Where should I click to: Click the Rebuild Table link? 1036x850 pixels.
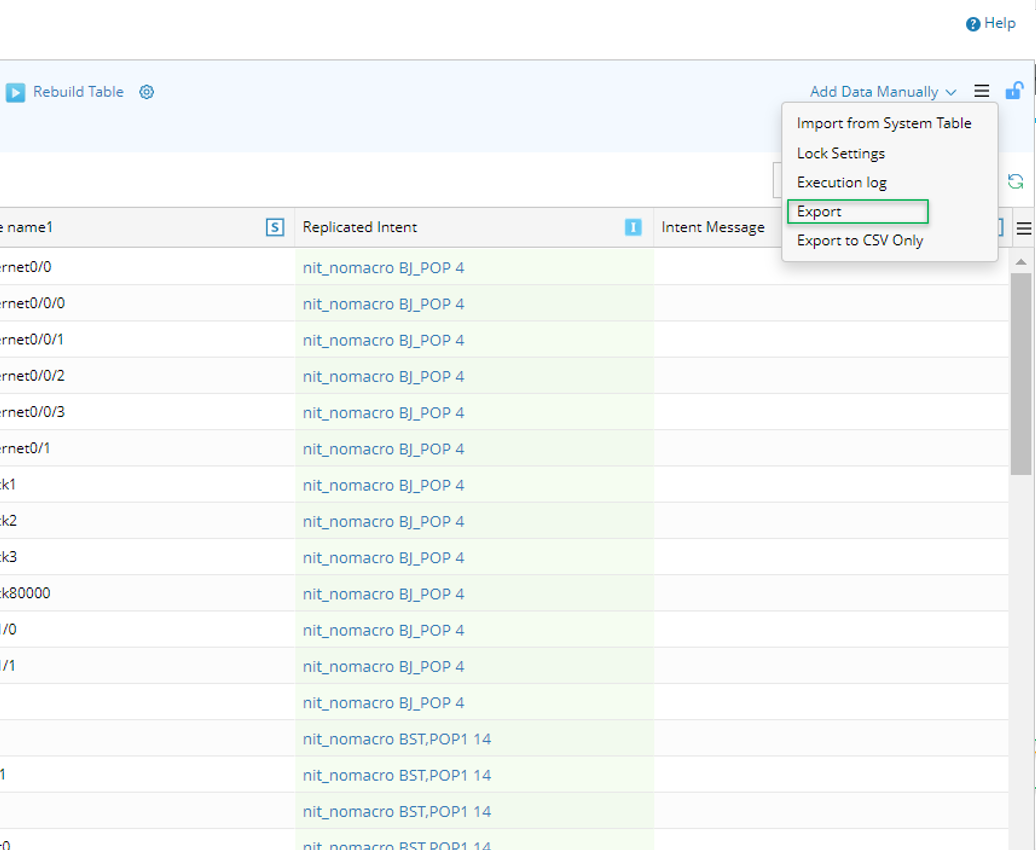click(x=78, y=92)
